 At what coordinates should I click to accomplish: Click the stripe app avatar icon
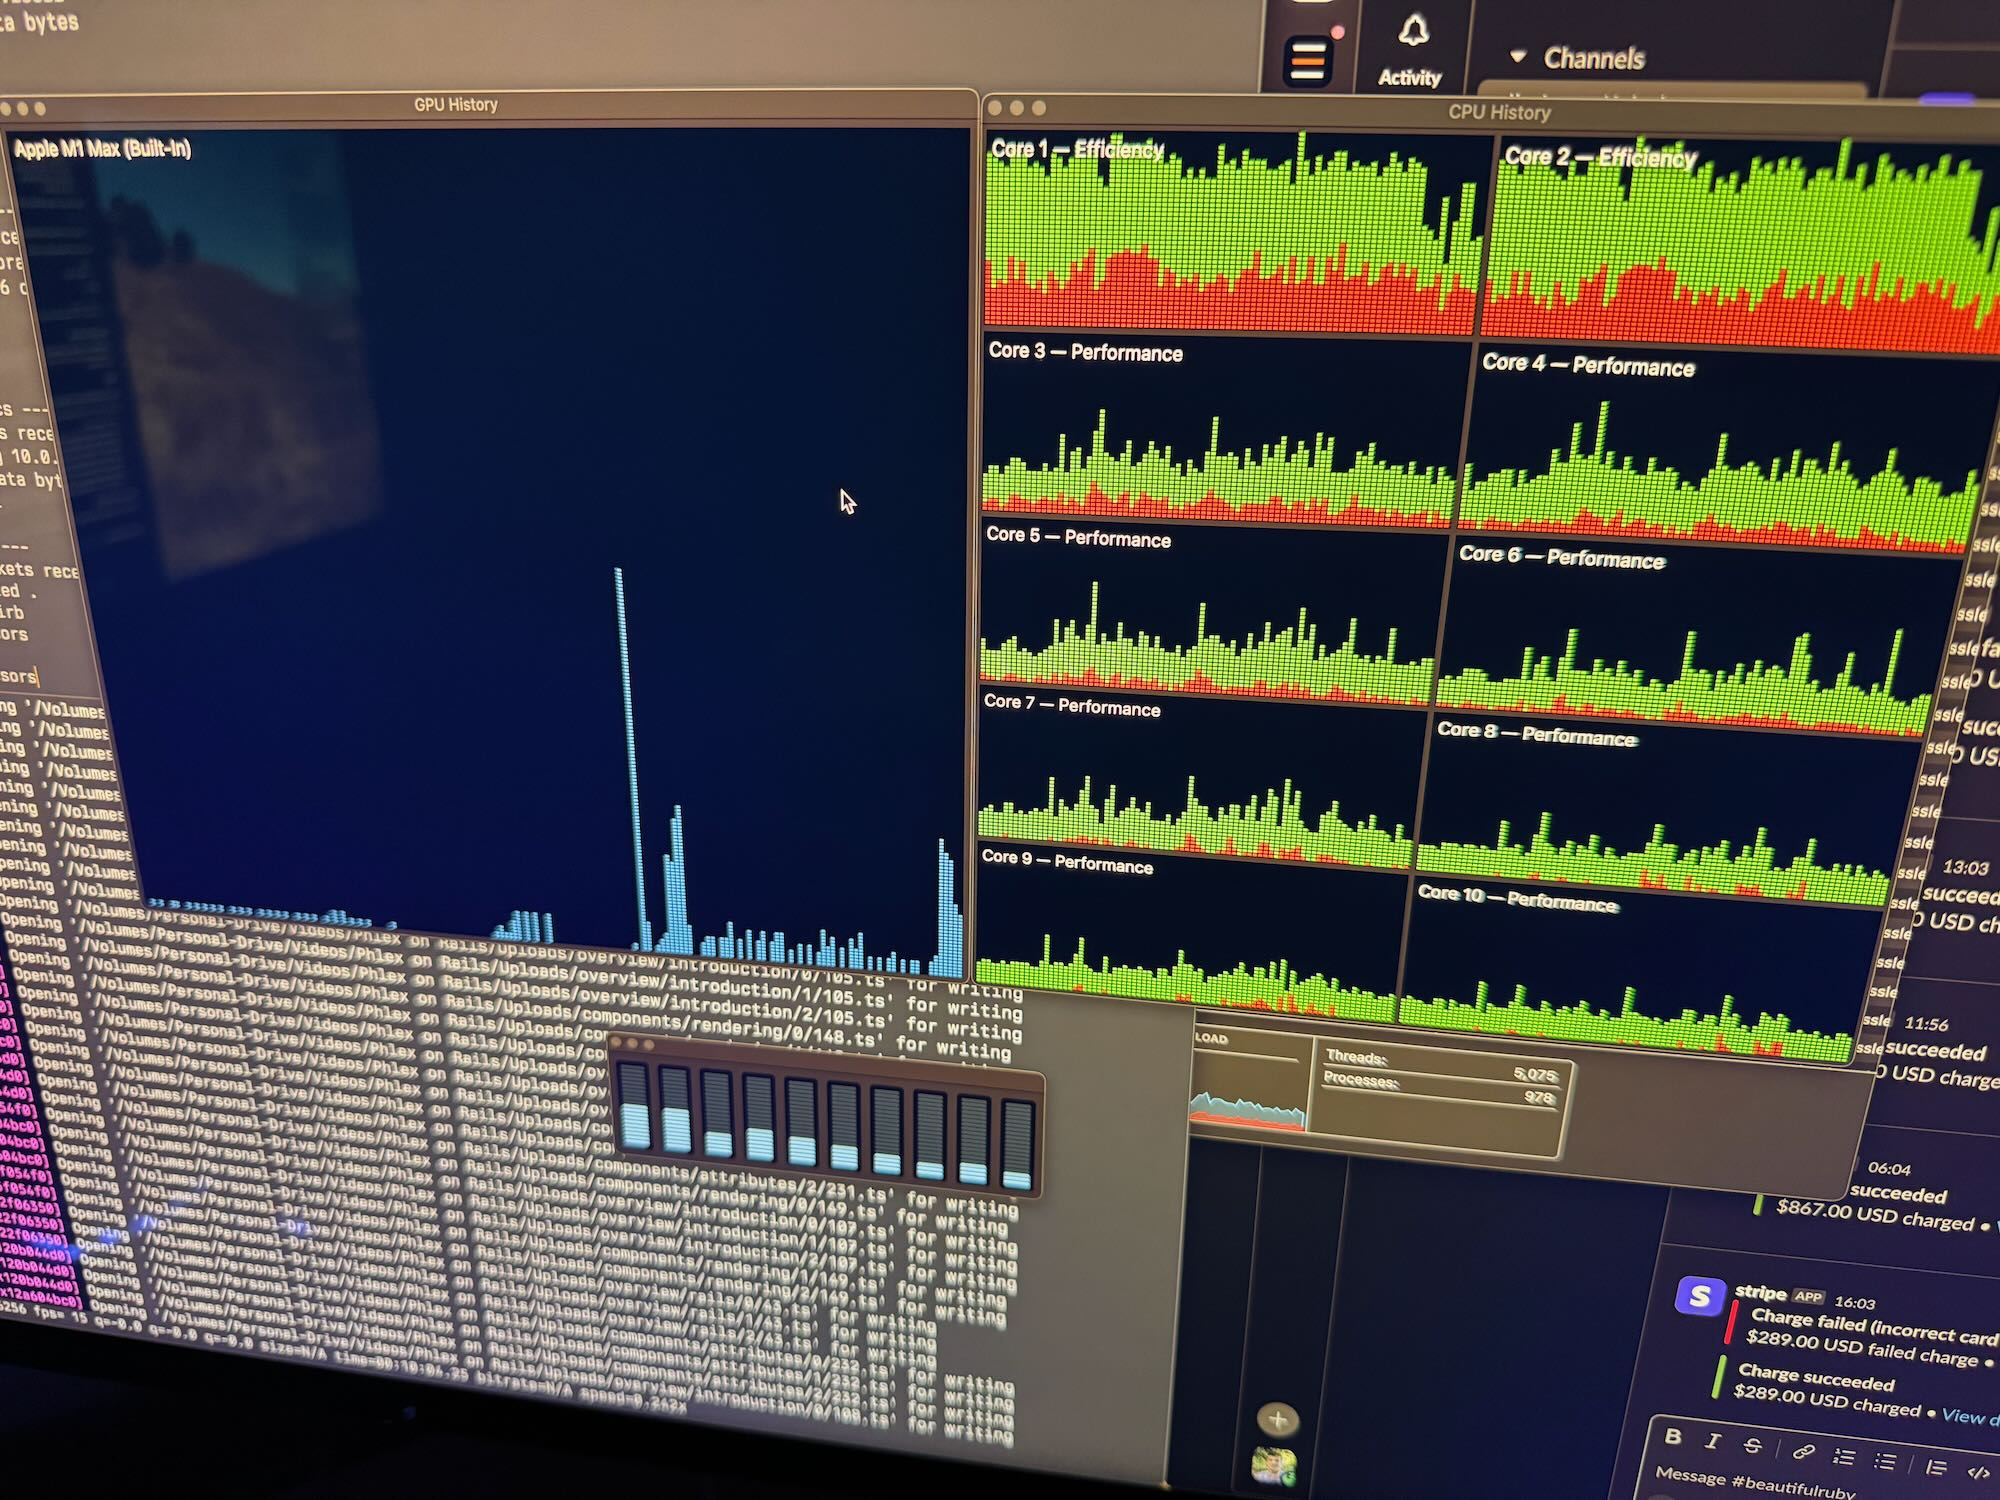click(x=1700, y=1297)
